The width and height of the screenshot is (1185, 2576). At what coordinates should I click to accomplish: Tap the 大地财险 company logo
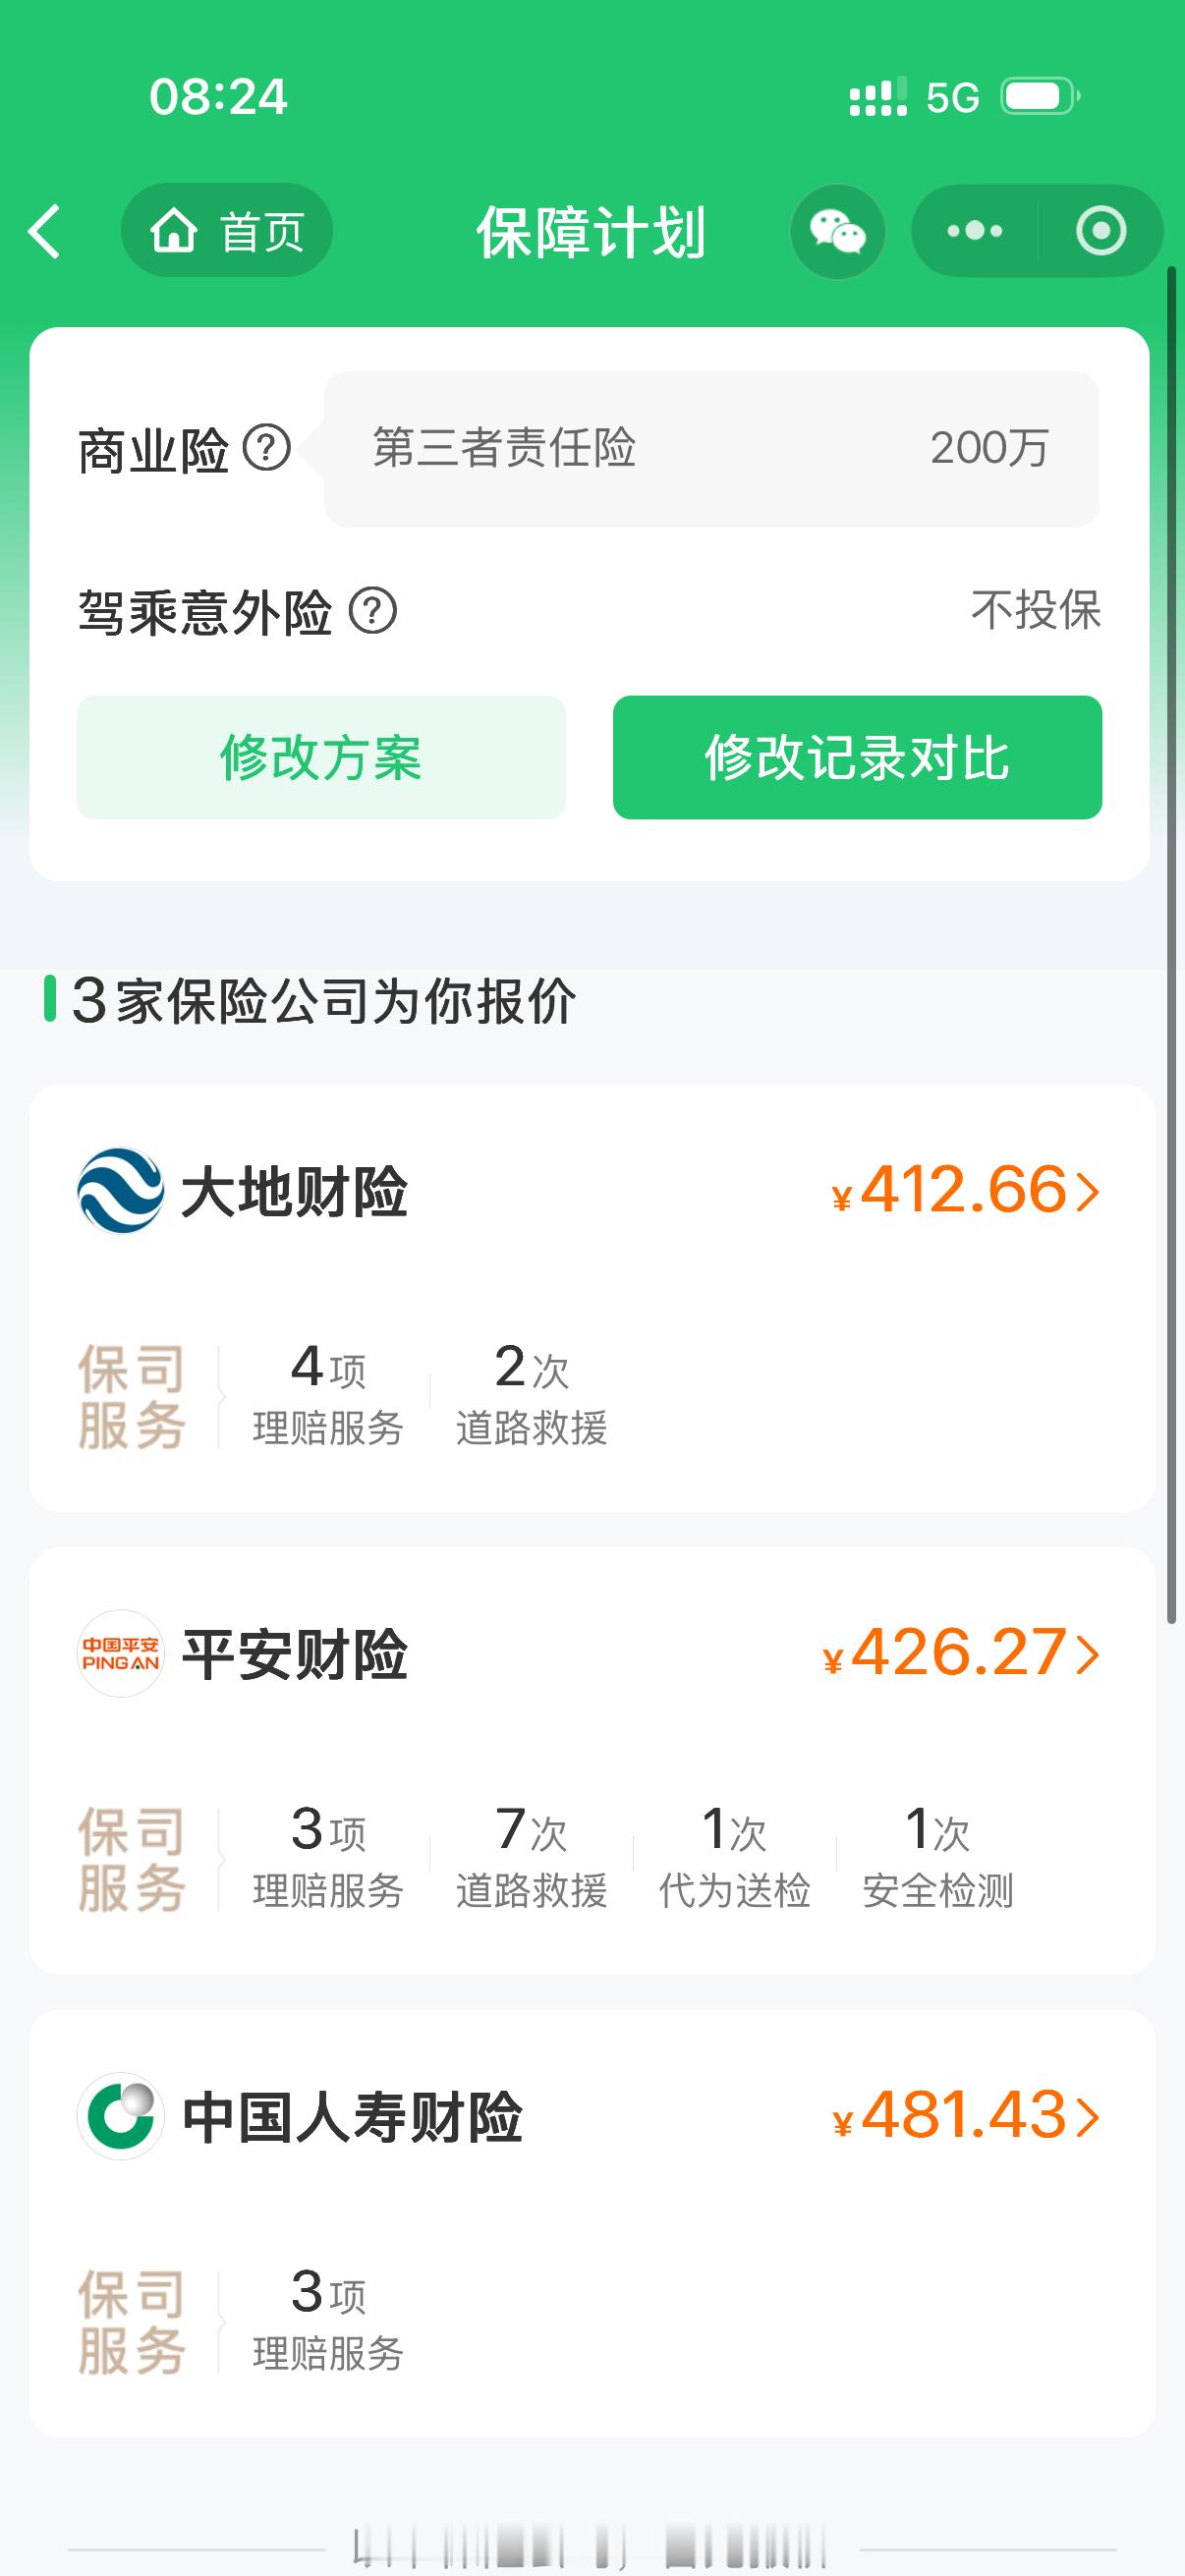coord(121,1190)
